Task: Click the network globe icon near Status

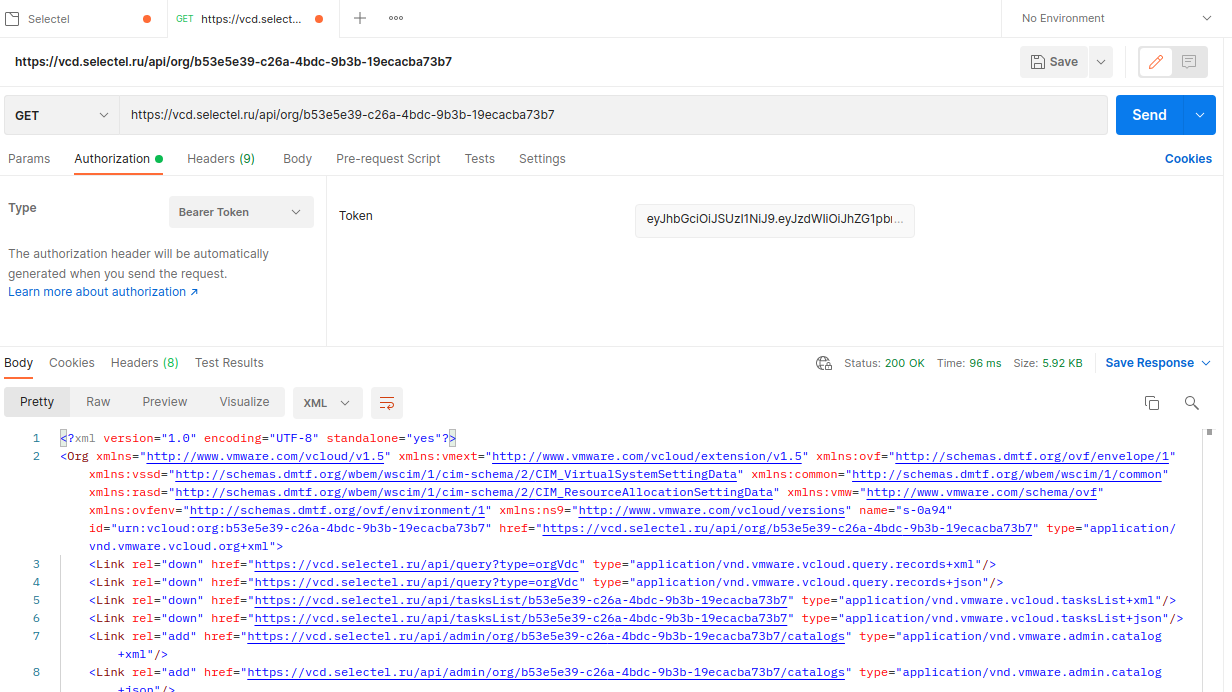Action: pos(823,363)
